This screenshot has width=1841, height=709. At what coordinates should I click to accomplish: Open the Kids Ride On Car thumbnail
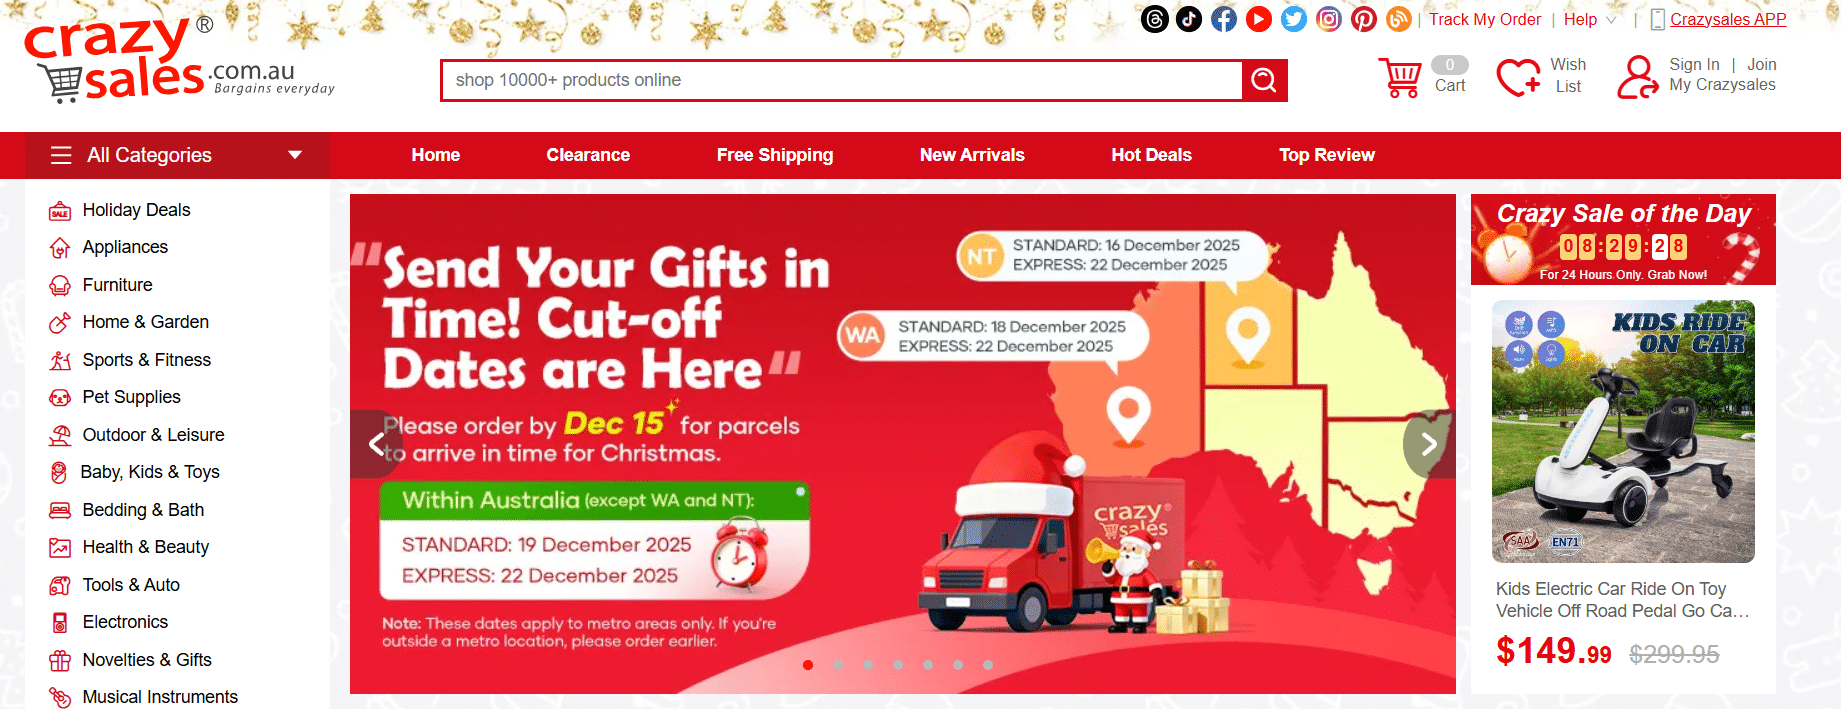tap(1623, 431)
